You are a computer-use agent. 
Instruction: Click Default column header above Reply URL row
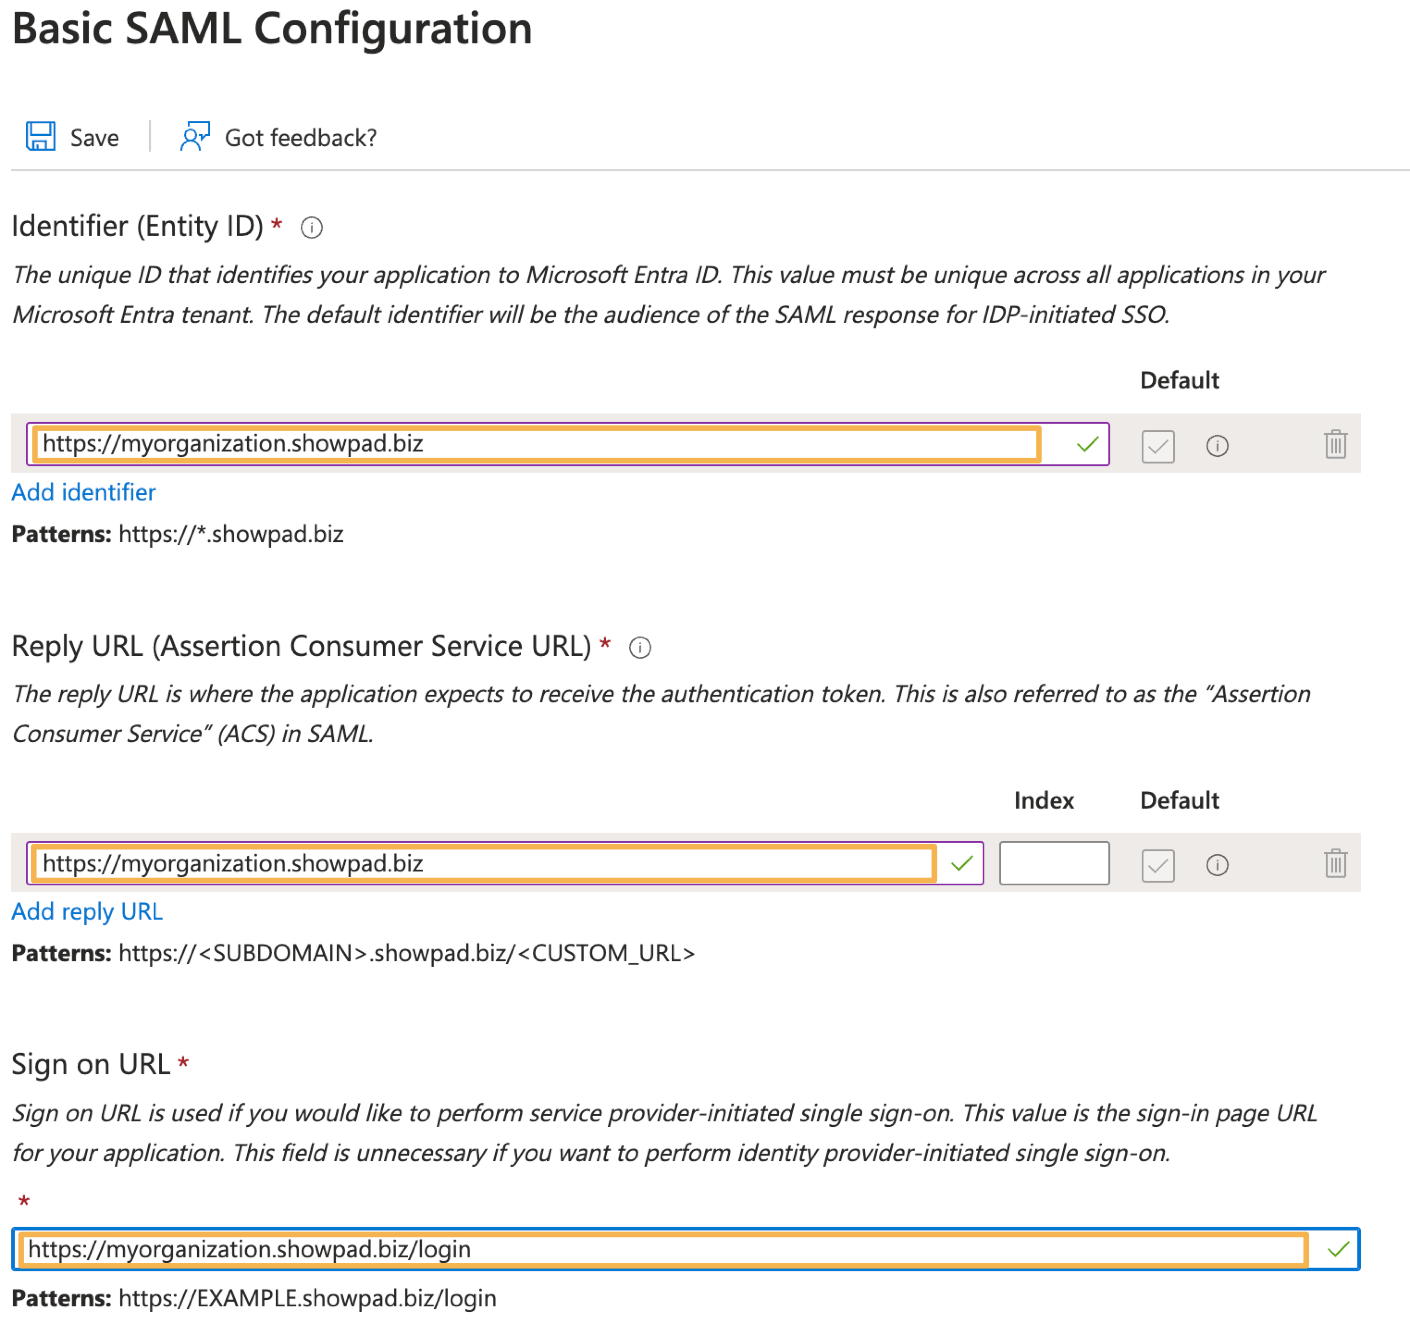point(1180,800)
